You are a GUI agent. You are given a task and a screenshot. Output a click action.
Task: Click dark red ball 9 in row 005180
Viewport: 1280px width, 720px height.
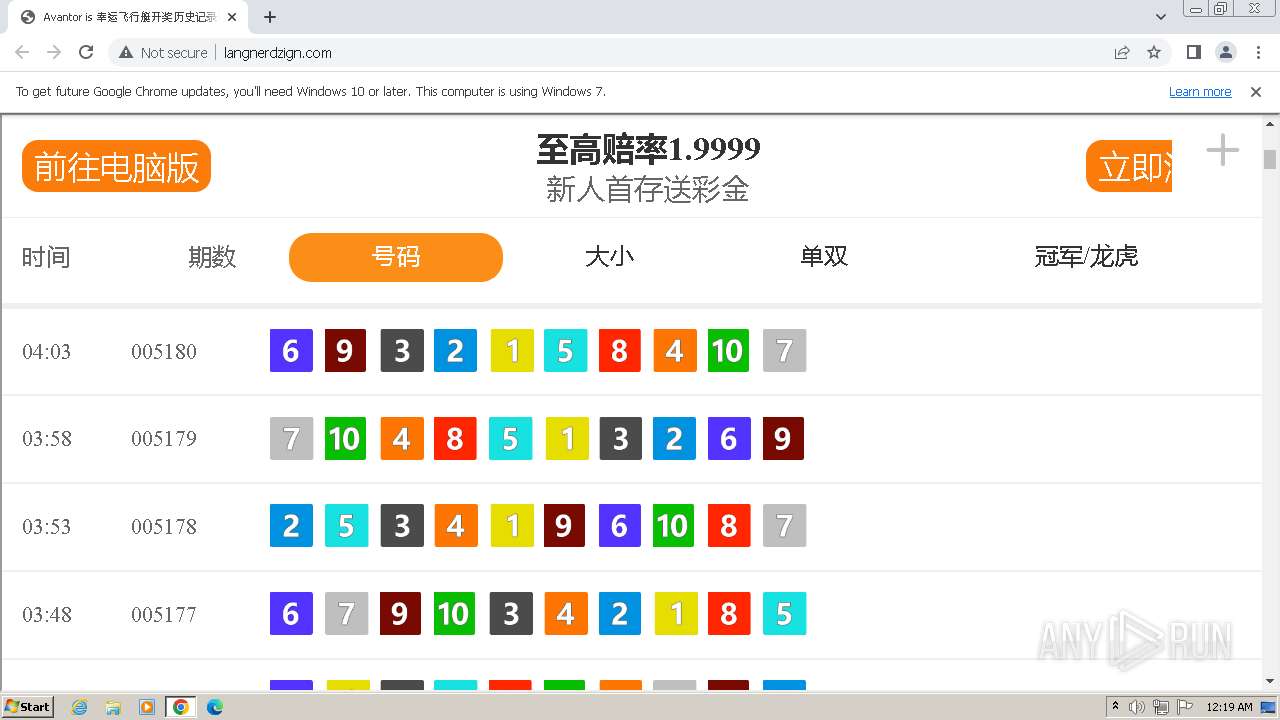(x=345, y=351)
